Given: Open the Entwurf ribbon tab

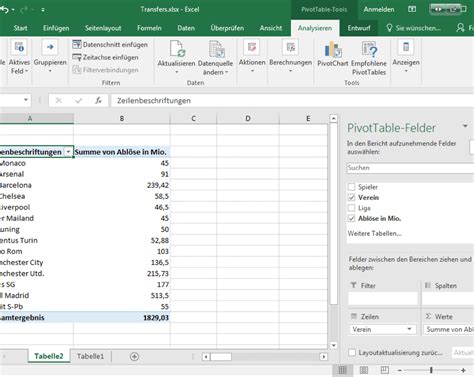Looking at the screenshot, I should click(x=359, y=28).
